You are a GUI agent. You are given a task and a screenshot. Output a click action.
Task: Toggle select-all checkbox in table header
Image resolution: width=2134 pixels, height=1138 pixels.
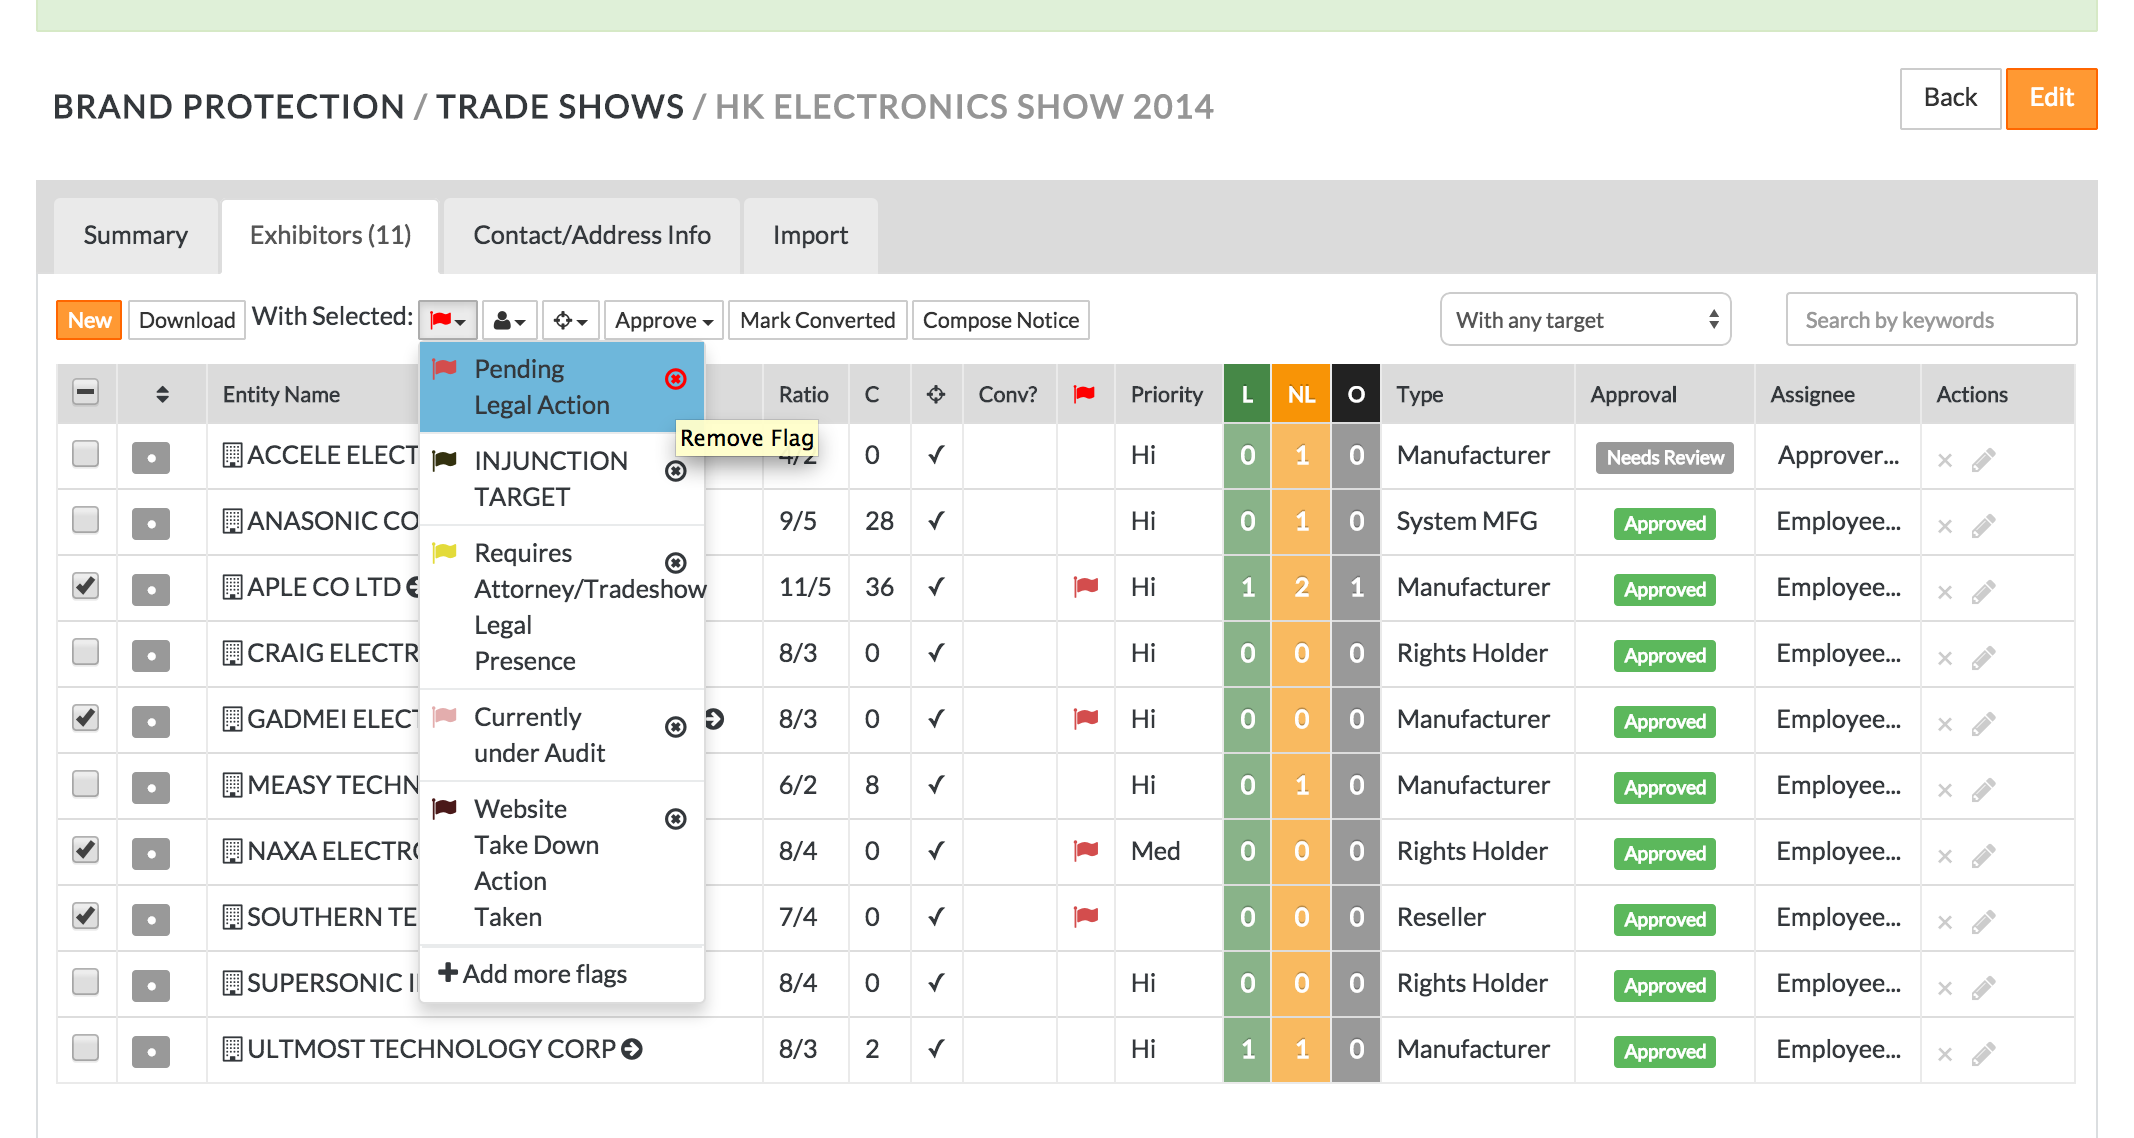86,393
